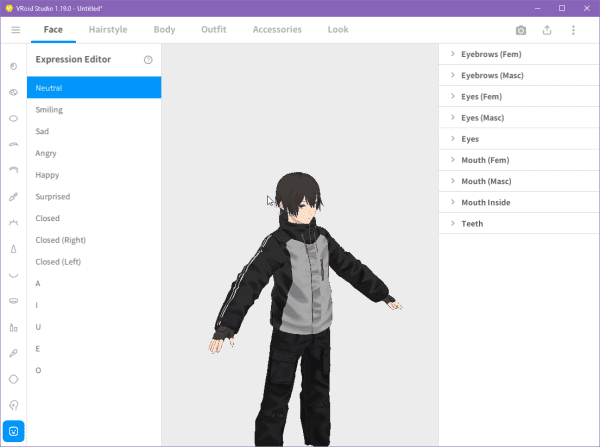This screenshot has width=600, height=447.
Task: Select the O mouth shape
Action: point(94,370)
